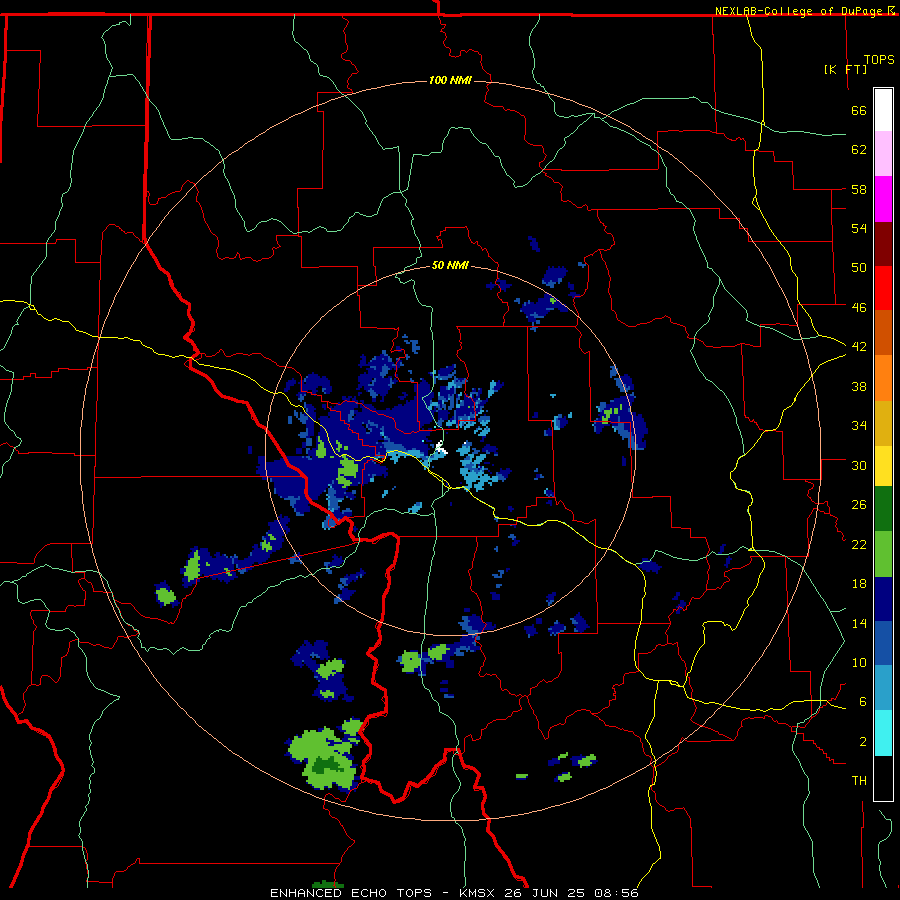The width and height of the screenshot is (900, 900).
Task: Click the [K FT] units label
Action: 845,69
